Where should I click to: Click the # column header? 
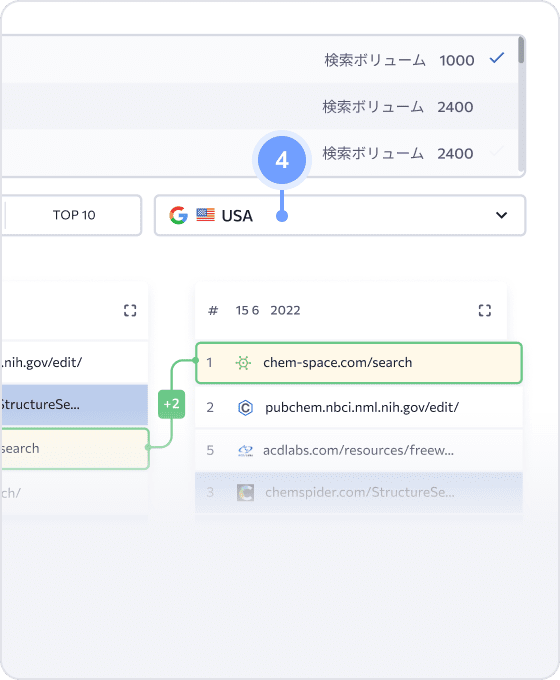point(213,311)
